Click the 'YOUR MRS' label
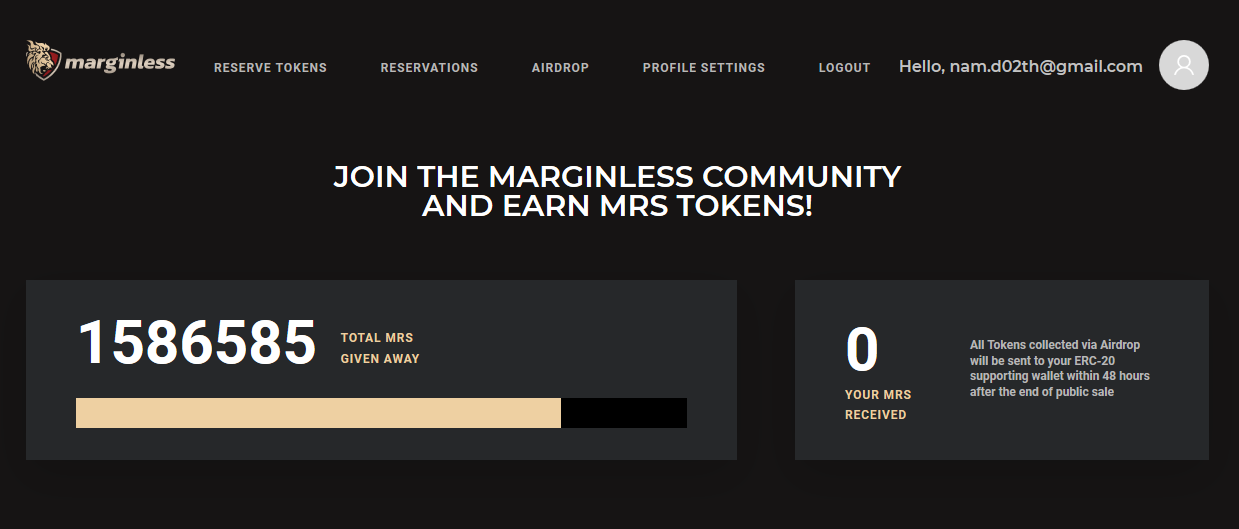1239x529 pixels. pos(878,395)
